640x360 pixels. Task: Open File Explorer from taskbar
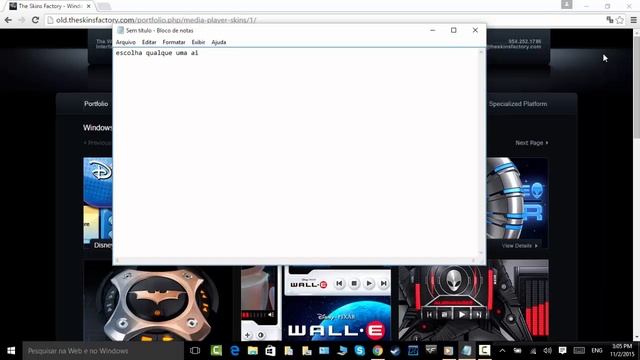coord(253,351)
